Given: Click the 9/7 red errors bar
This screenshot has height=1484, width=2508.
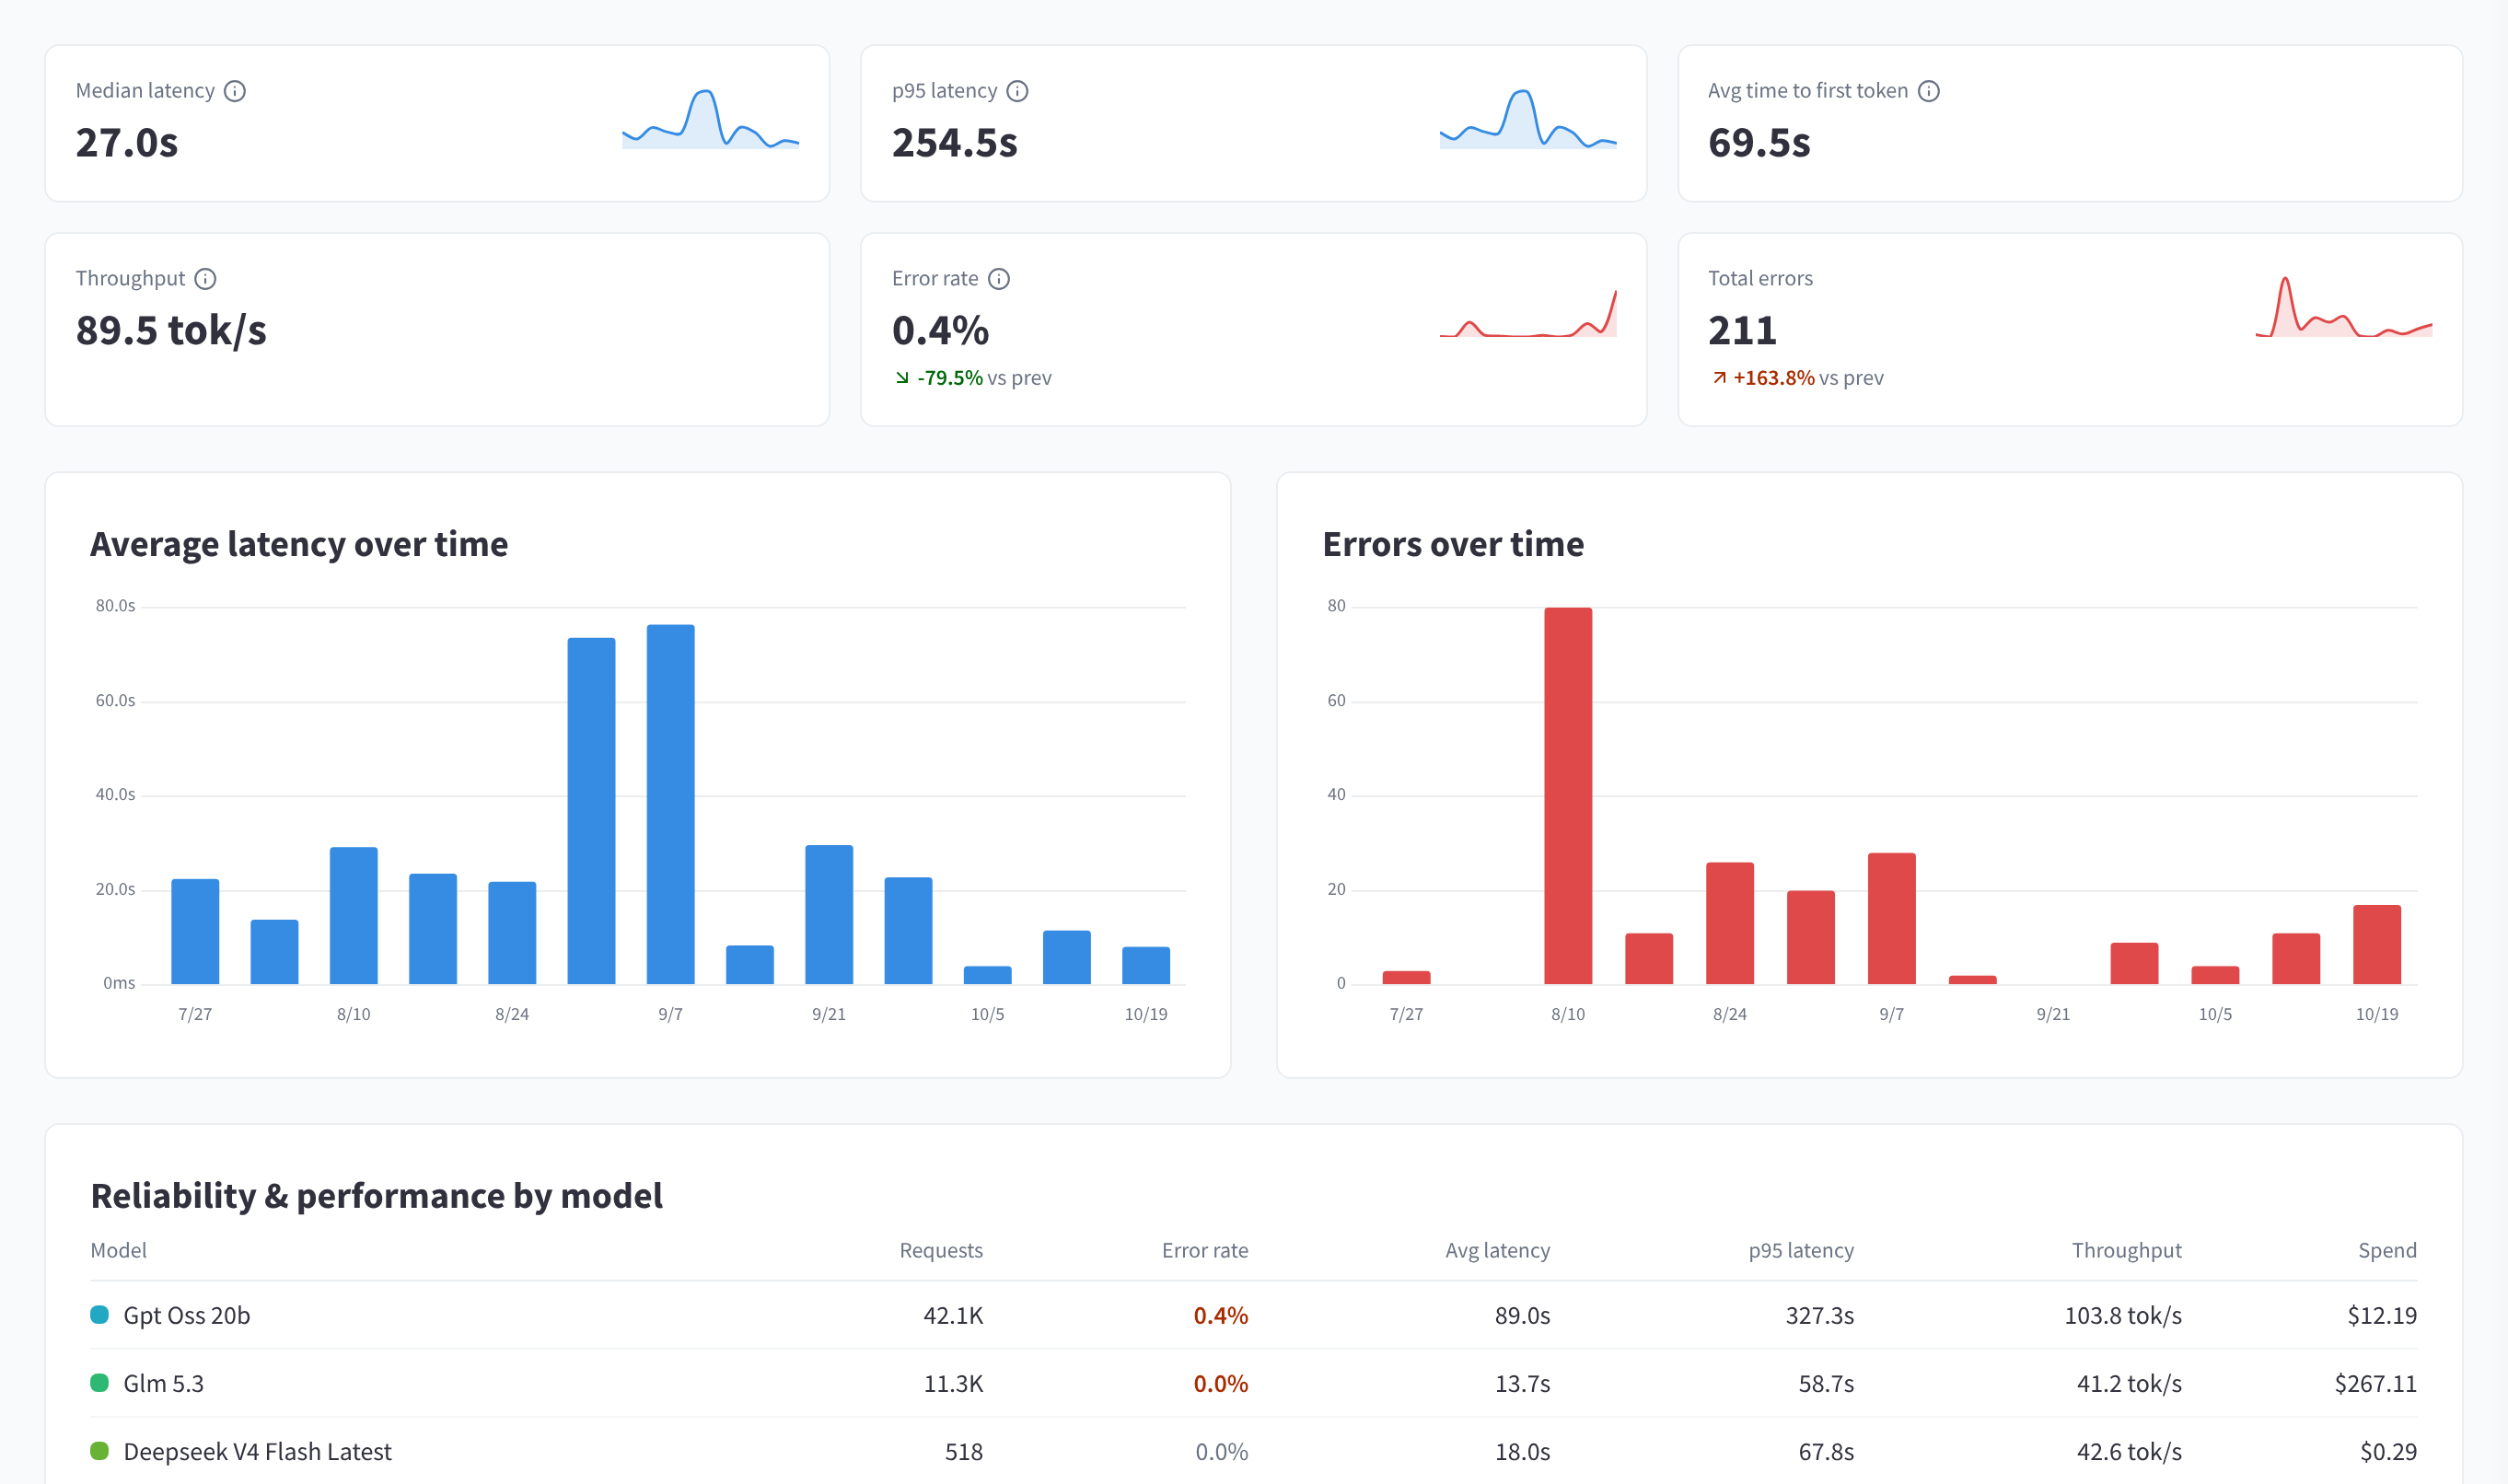Looking at the screenshot, I should [x=1891, y=918].
